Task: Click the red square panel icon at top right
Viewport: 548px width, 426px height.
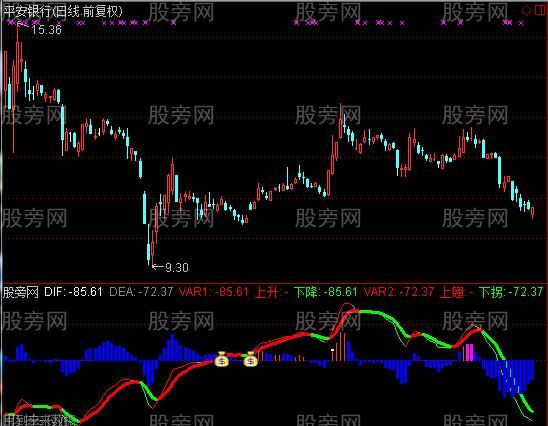Action: 540,10
